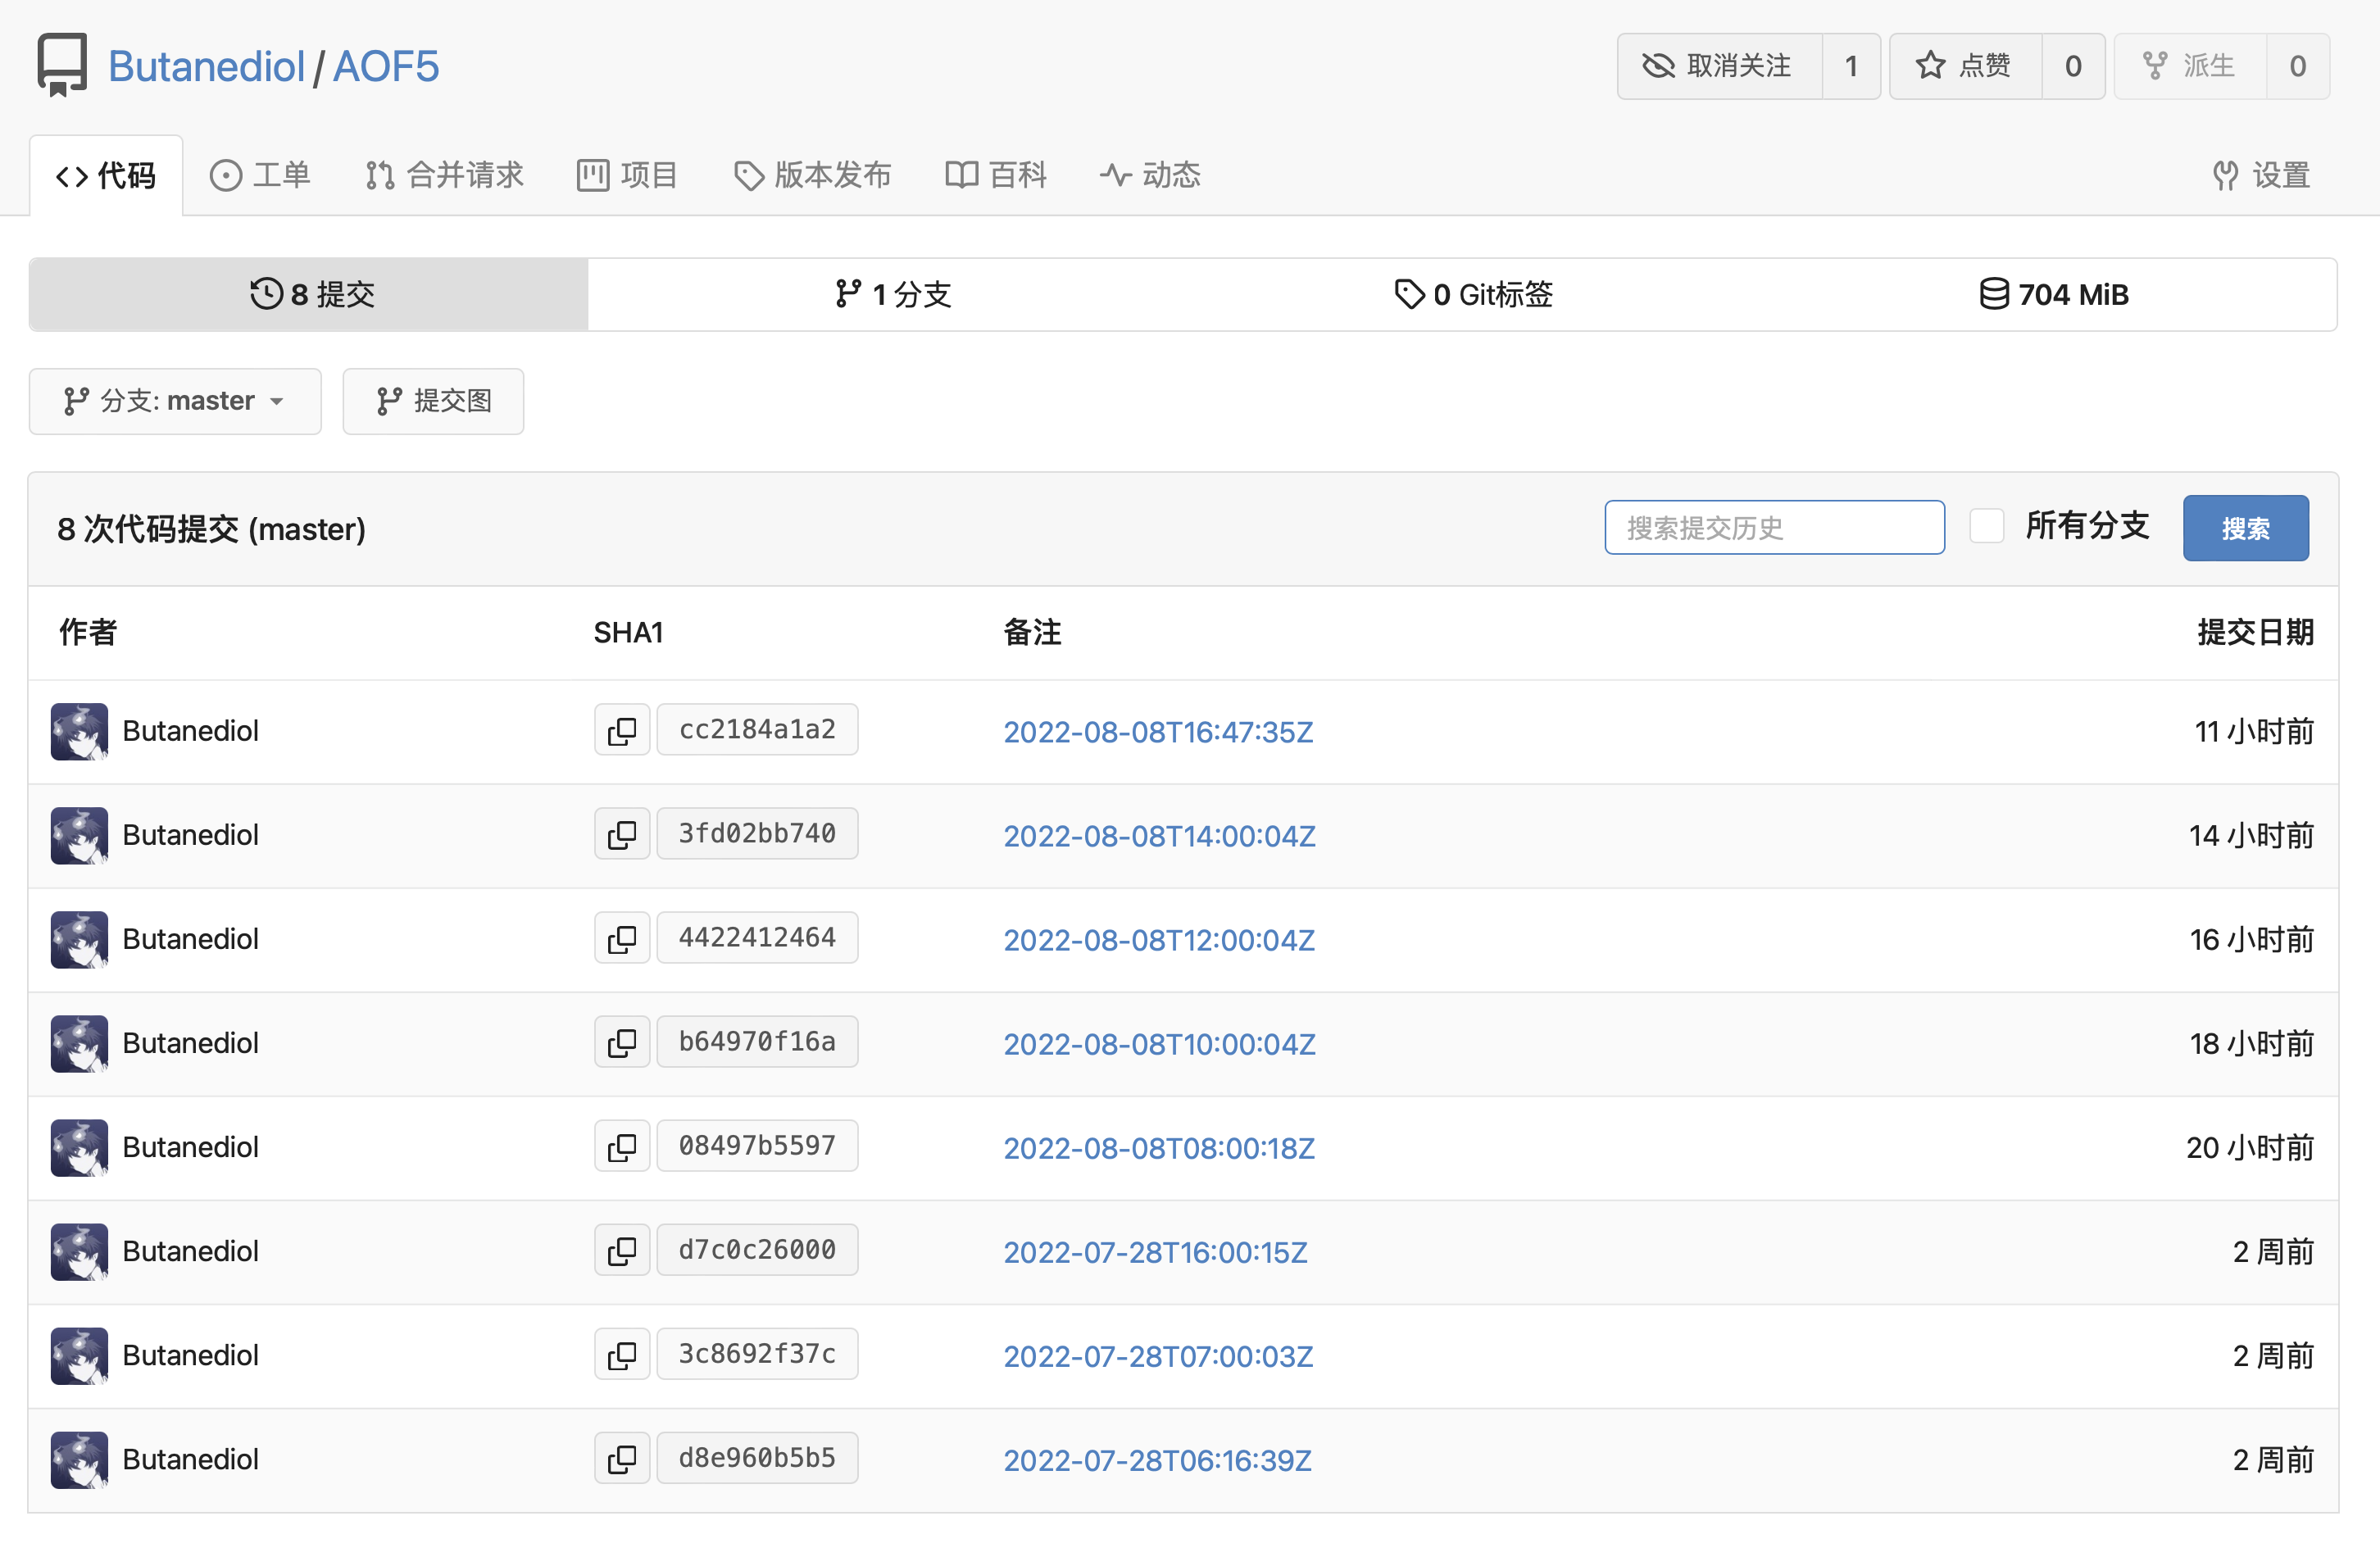Copy SHA1 of commit 3fd02bb740
The height and width of the screenshot is (1557, 2380).
(x=621, y=835)
